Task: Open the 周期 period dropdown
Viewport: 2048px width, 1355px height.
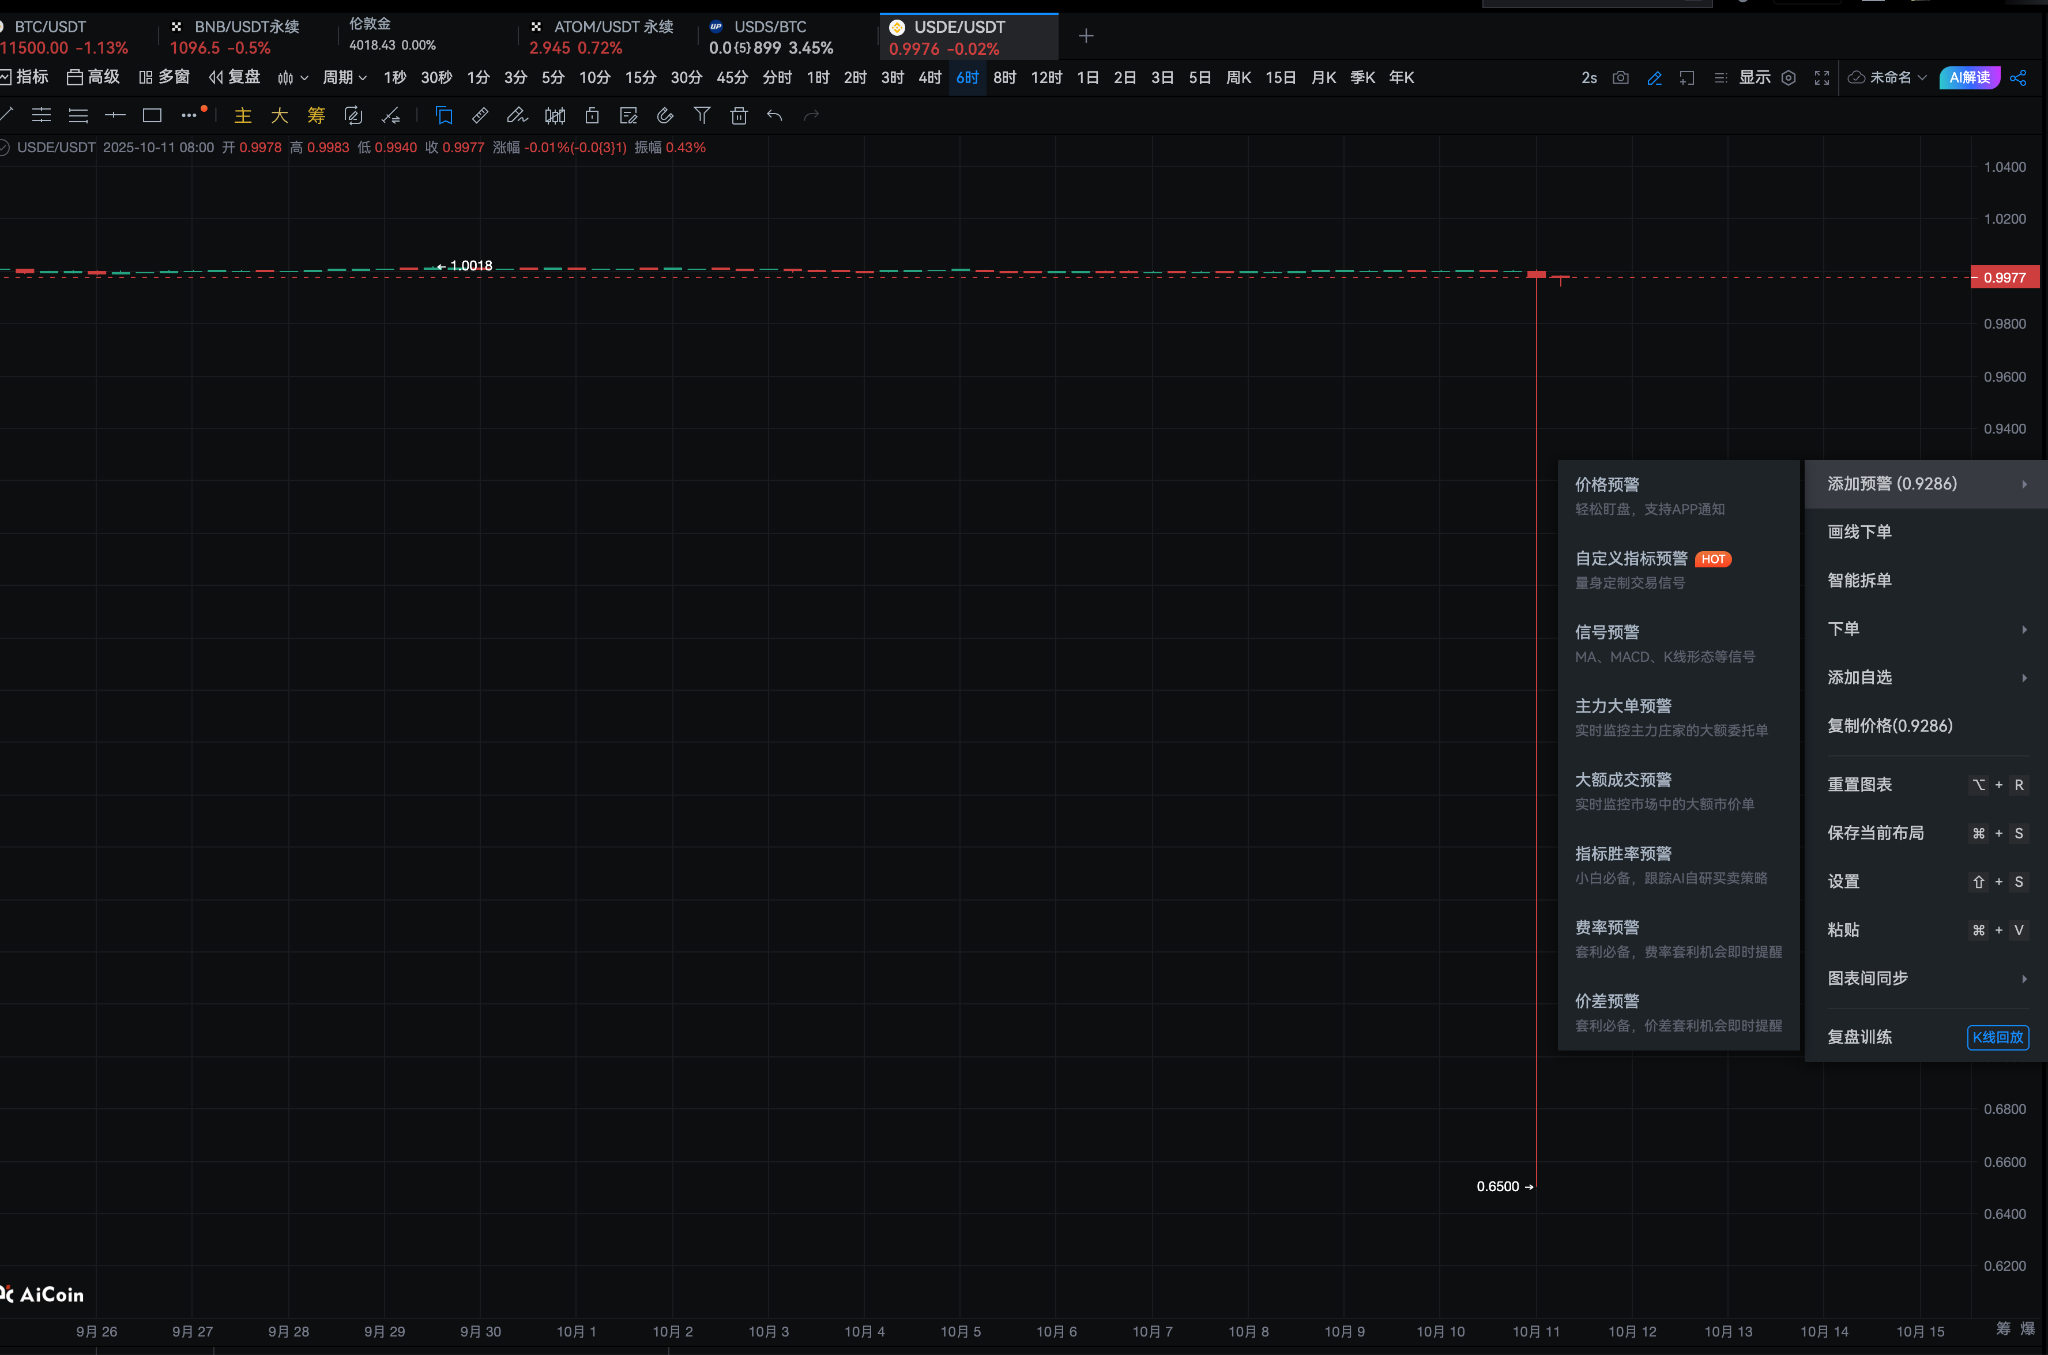Action: point(344,78)
